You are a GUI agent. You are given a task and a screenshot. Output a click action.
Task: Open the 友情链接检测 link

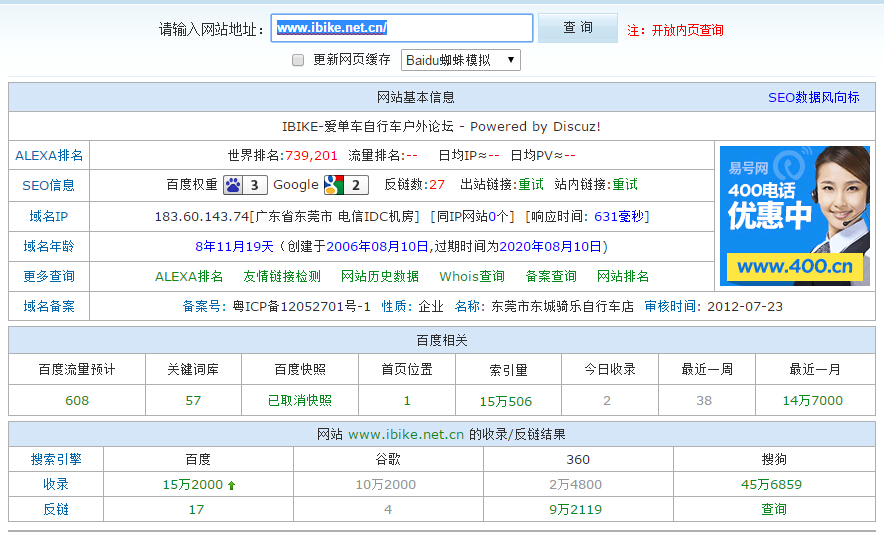282,276
